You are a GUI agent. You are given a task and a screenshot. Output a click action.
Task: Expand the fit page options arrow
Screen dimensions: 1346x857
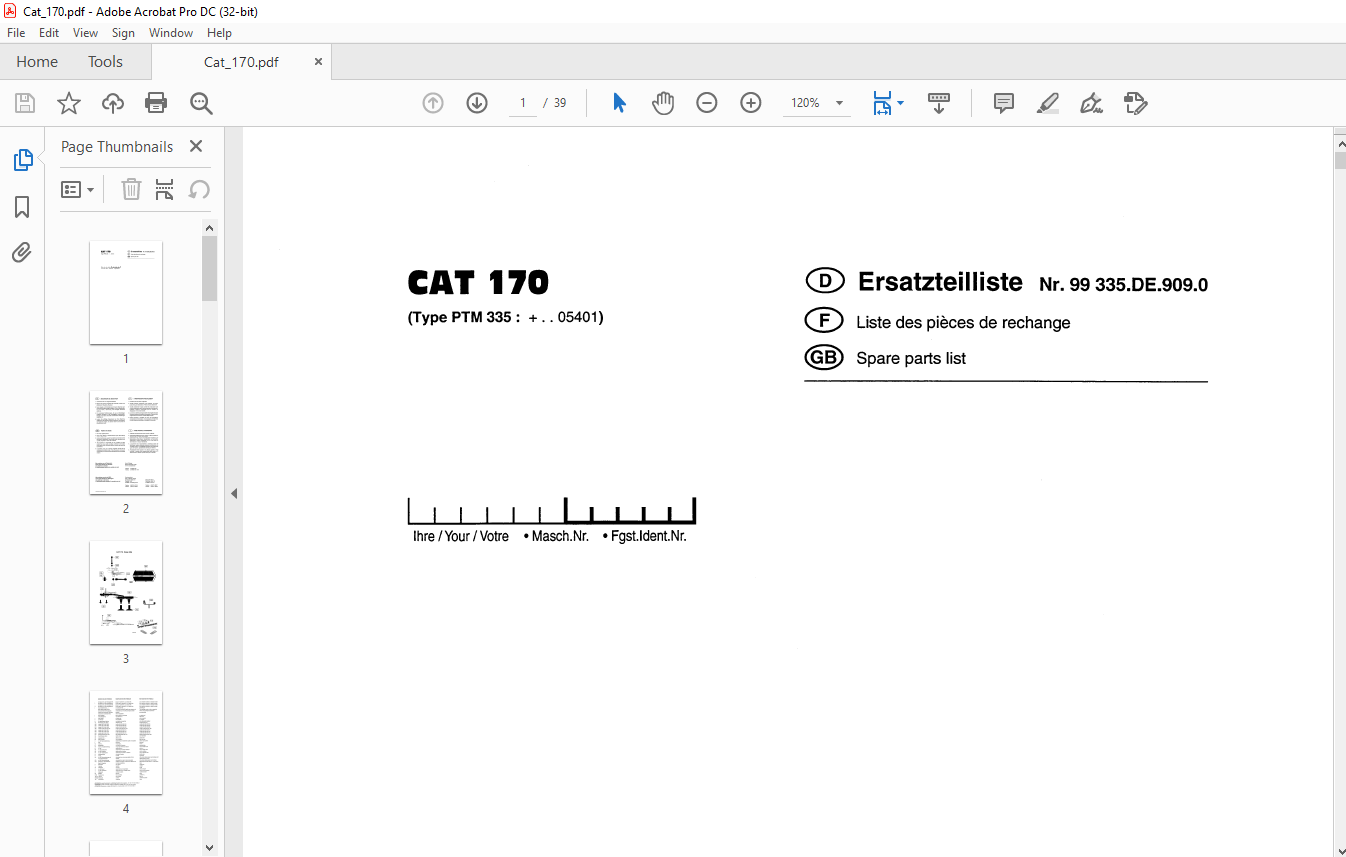pos(900,103)
